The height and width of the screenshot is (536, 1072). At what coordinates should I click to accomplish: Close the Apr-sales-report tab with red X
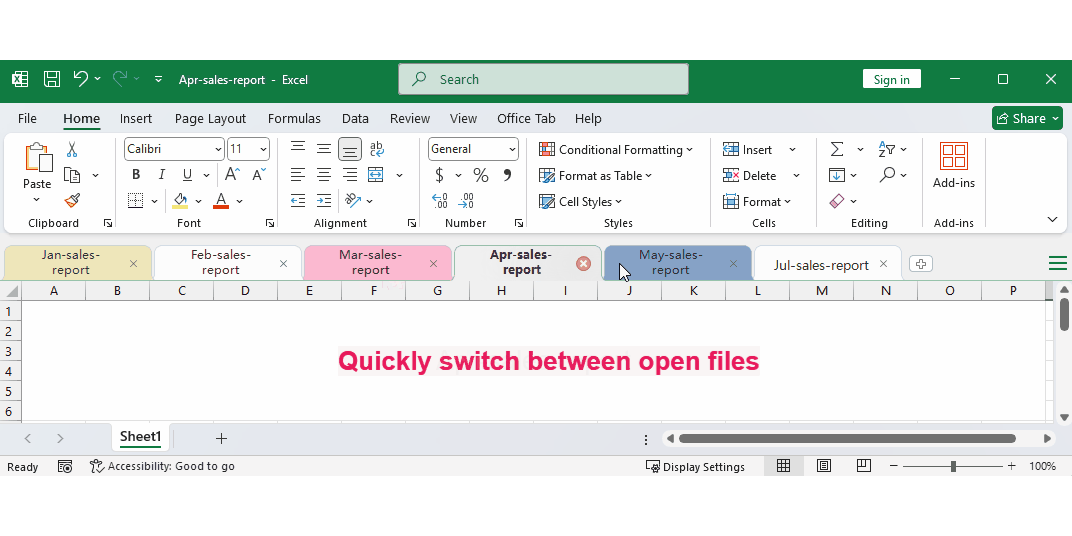[583, 264]
